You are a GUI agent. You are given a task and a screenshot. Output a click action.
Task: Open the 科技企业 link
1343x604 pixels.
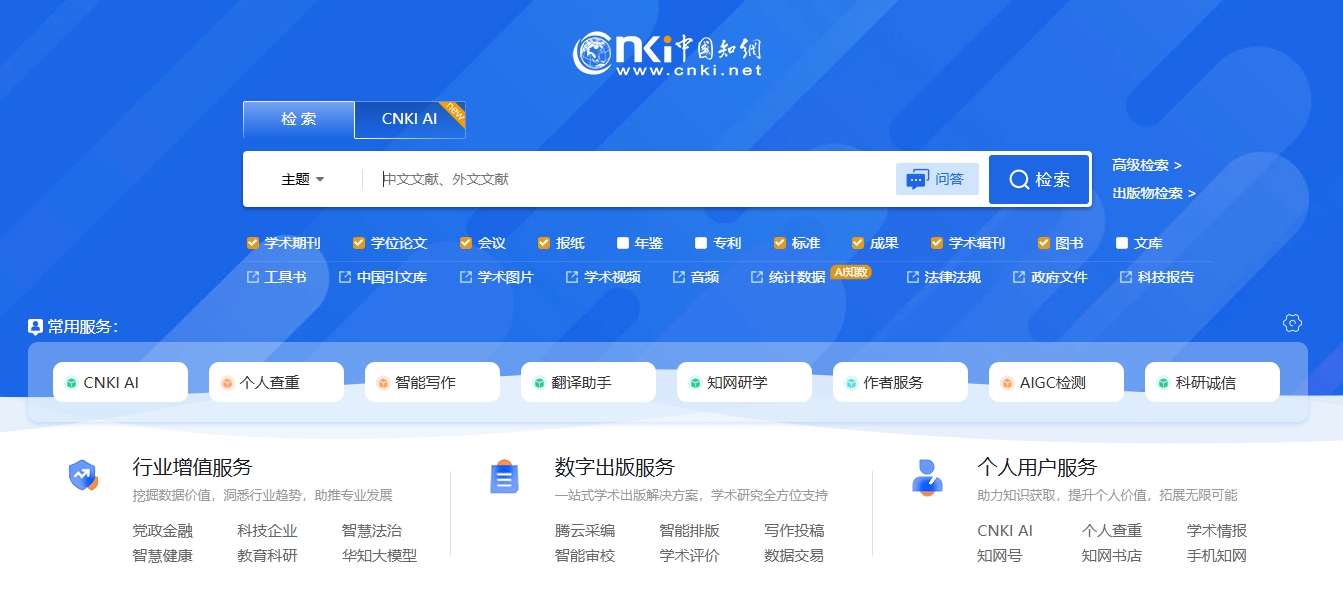pyautogui.click(x=267, y=531)
